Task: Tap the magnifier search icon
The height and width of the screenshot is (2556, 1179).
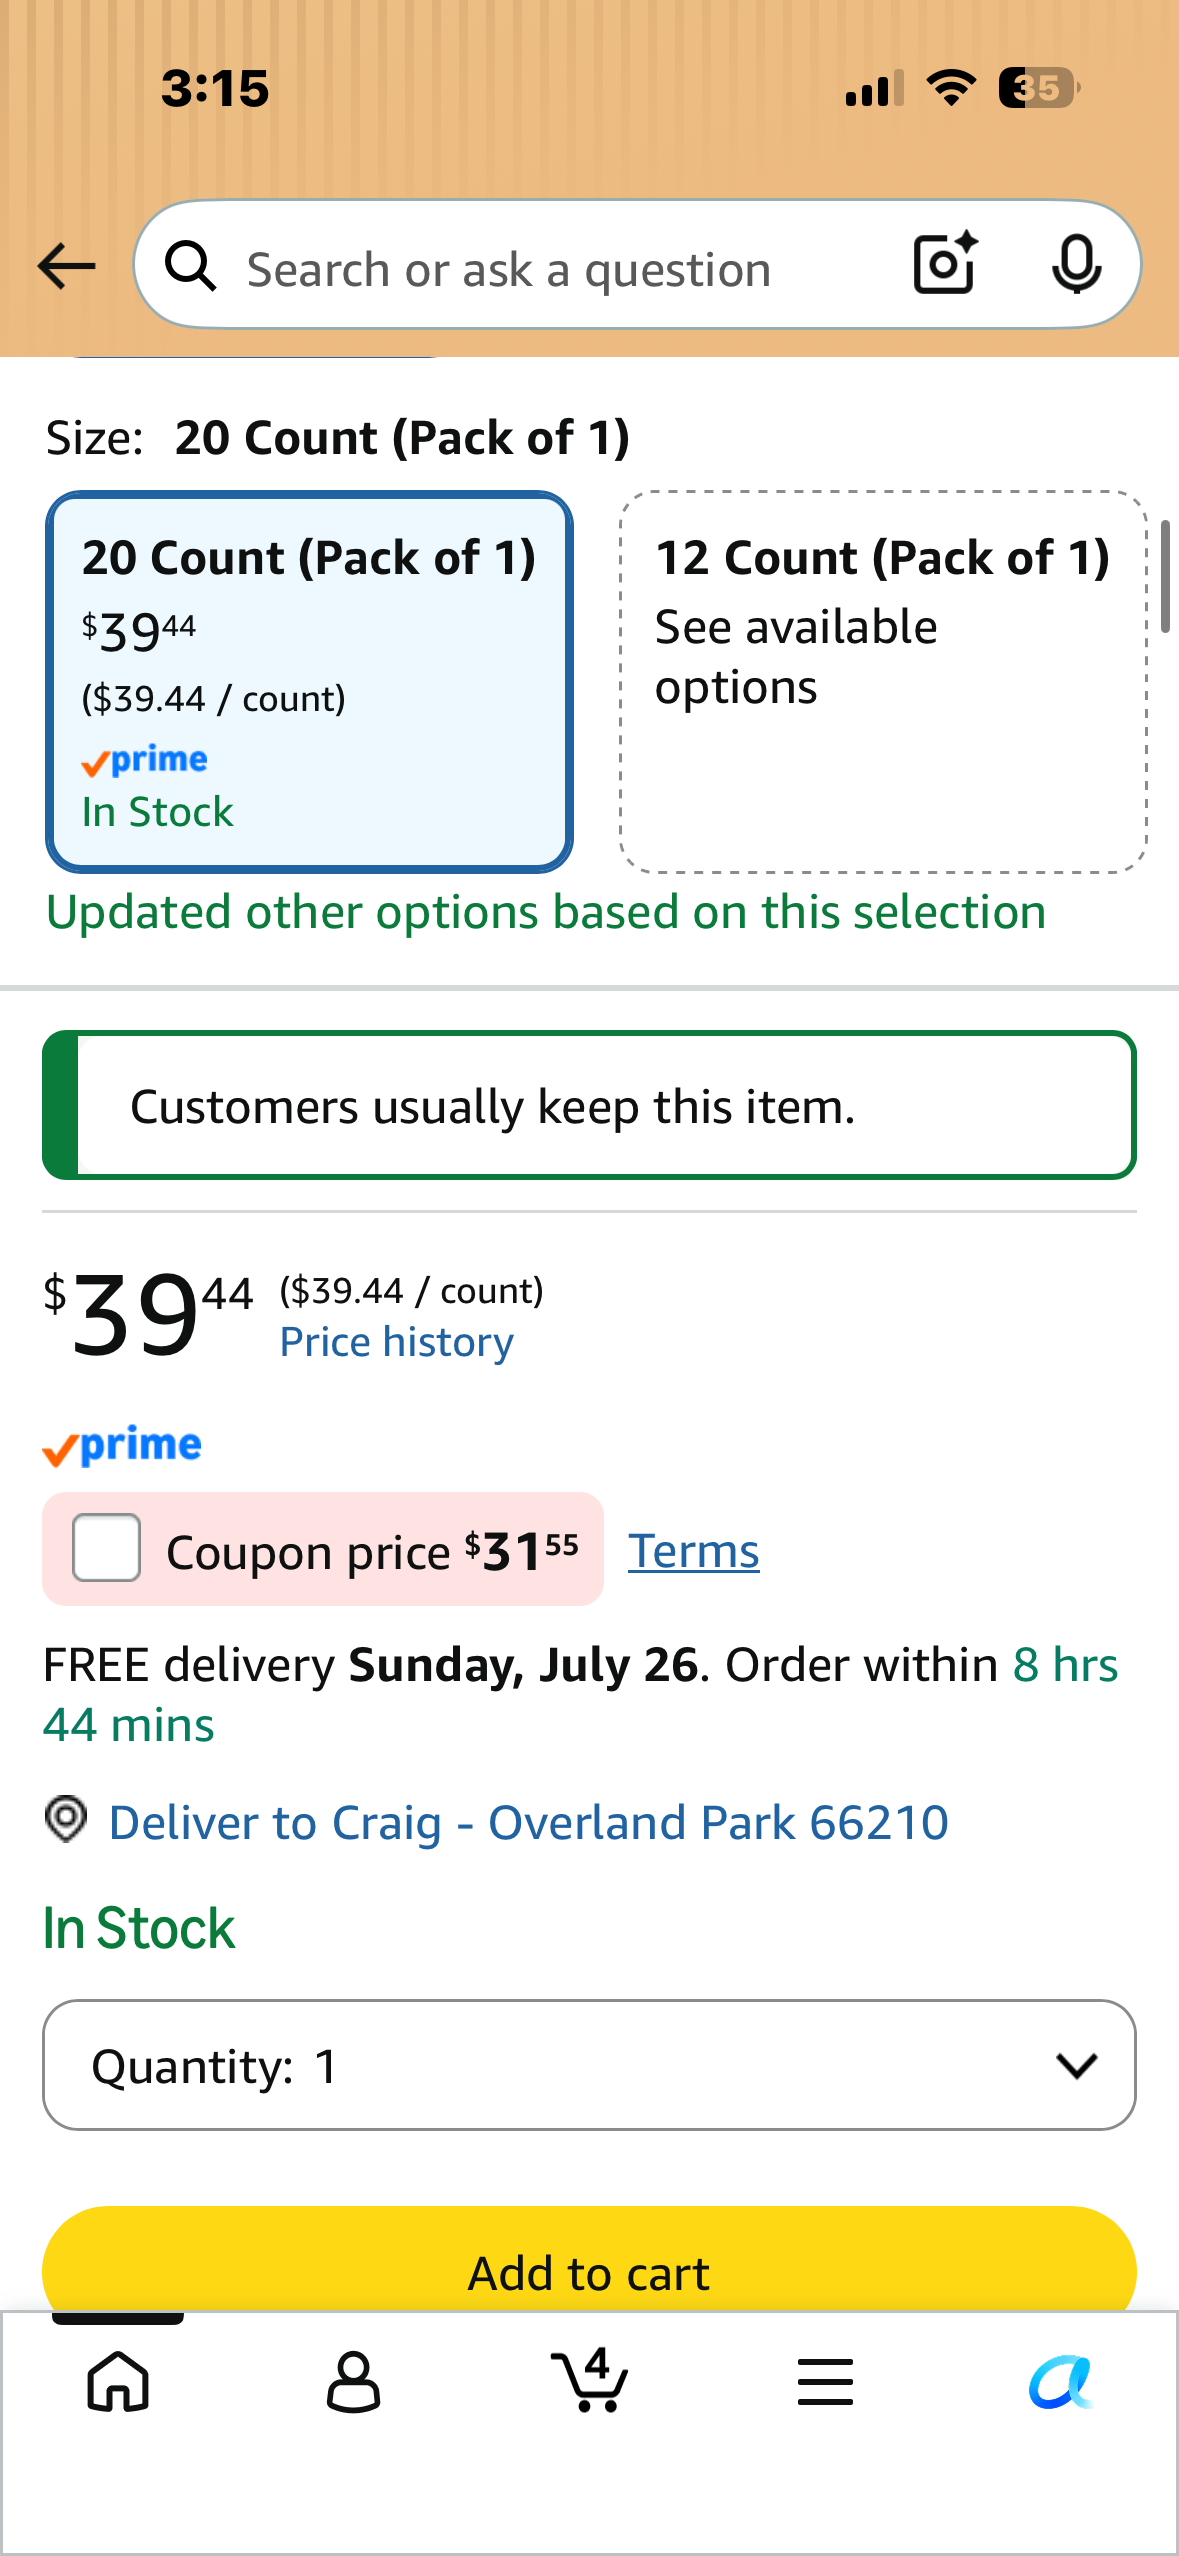Action: (x=190, y=266)
